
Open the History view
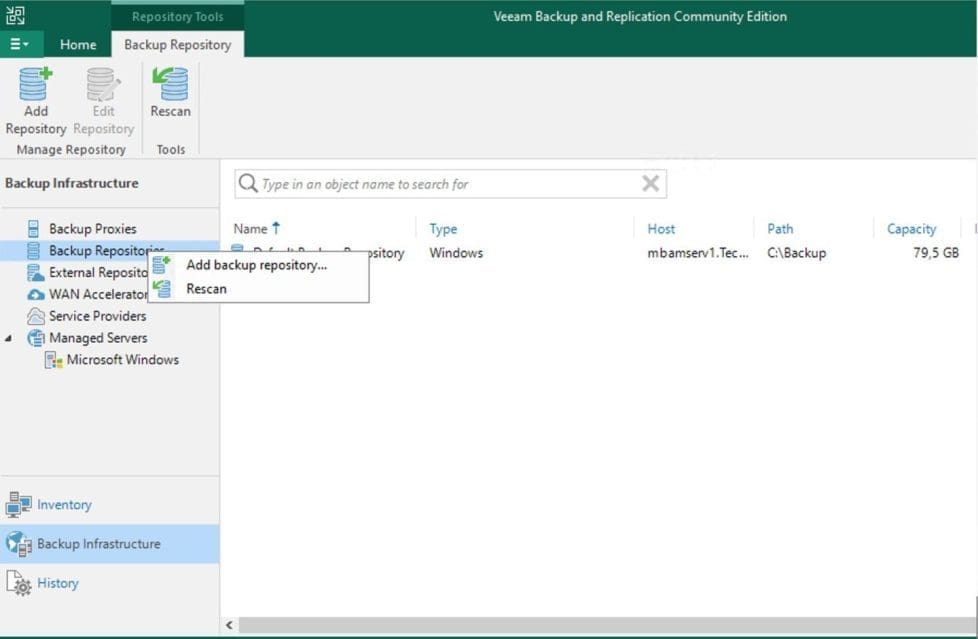click(57, 583)
